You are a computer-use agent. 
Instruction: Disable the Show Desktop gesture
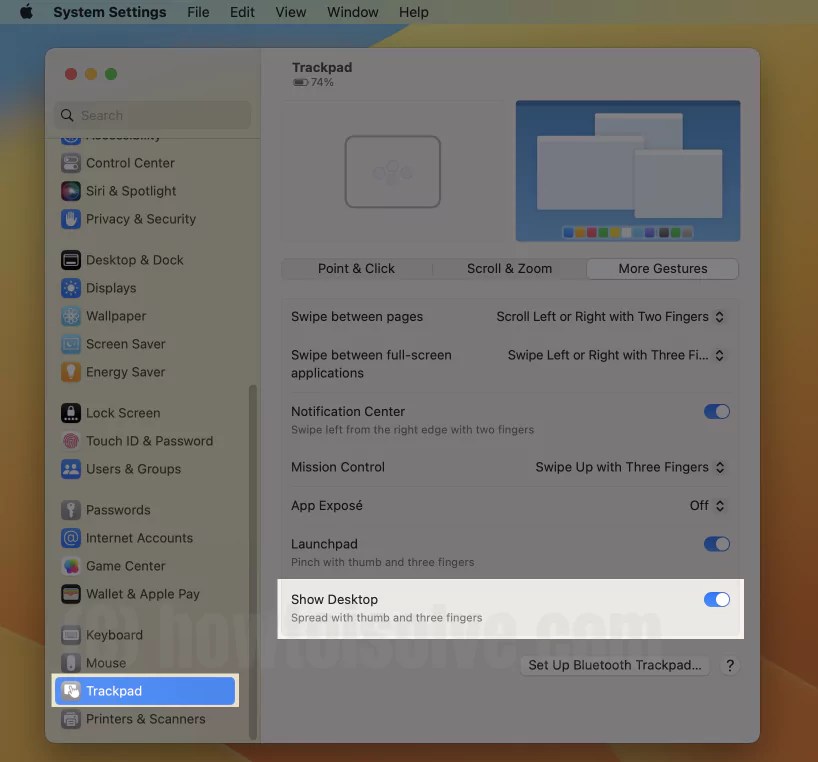717,599
